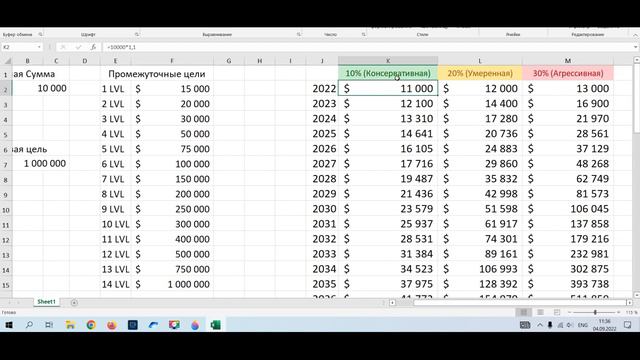Screen dimensions: 640x360
Task: Click the zoom percentage level
Action: pos(631,312)
